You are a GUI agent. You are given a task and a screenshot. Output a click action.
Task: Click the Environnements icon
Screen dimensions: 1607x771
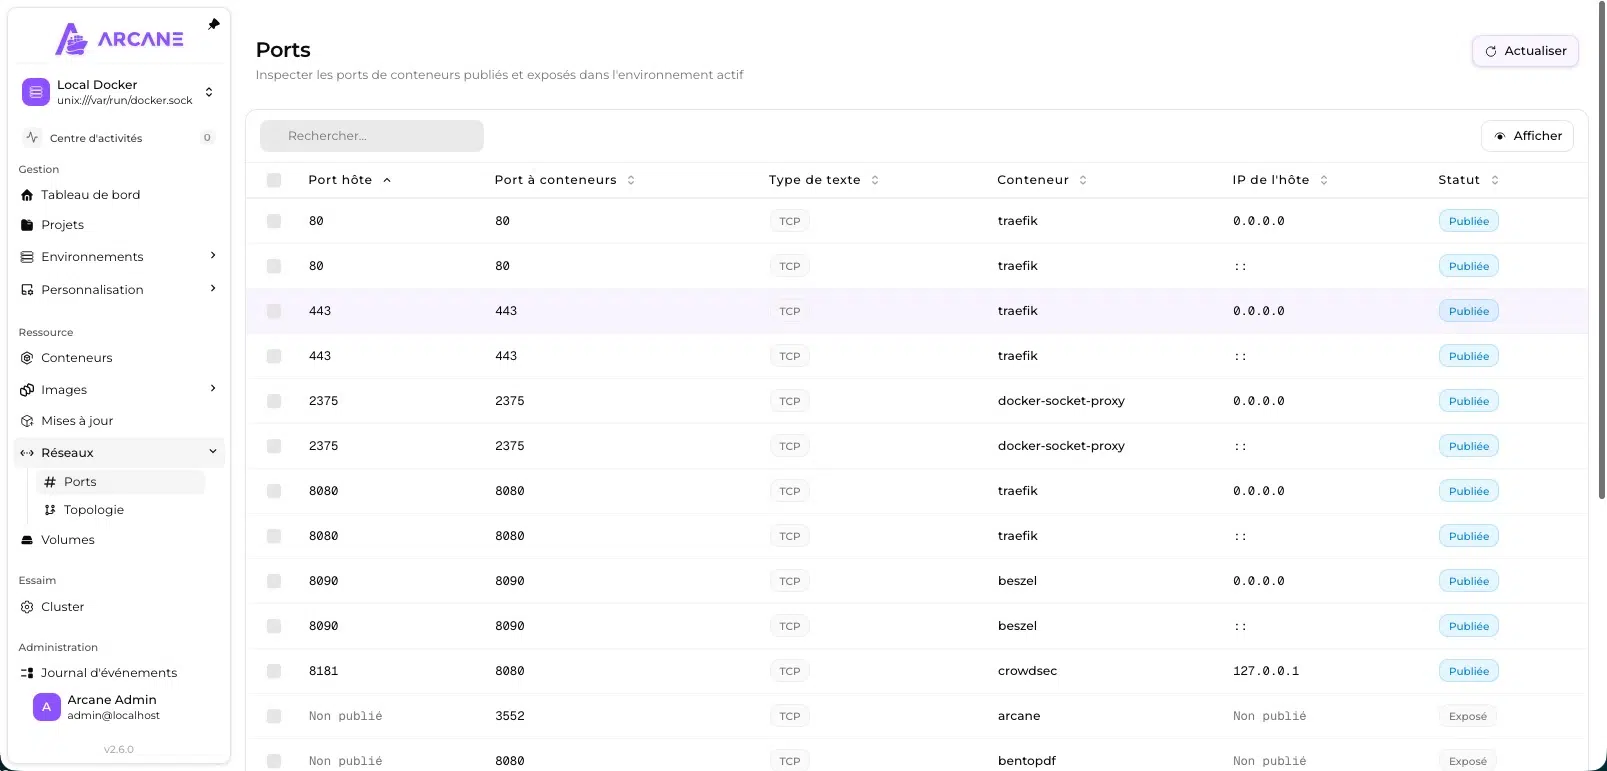(27, 257)
